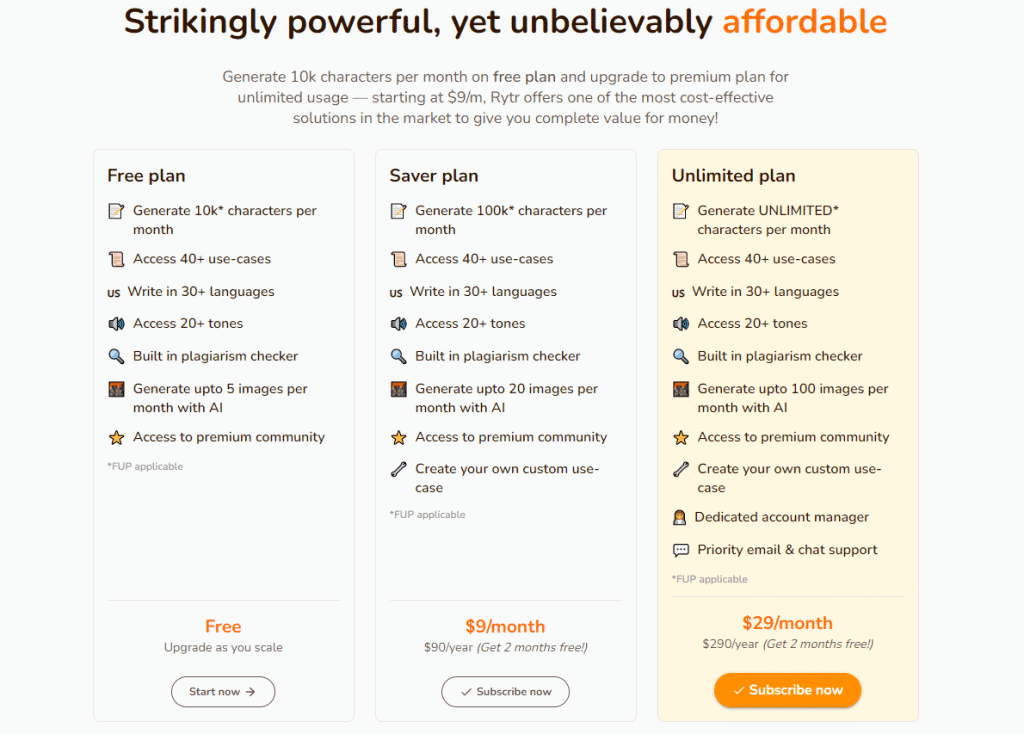The height and width of the screenshot is (734, 1024).
Task: Click the image icon beside Generate upto 20 images
Action: pyautogui.click(x=398, y=389)
